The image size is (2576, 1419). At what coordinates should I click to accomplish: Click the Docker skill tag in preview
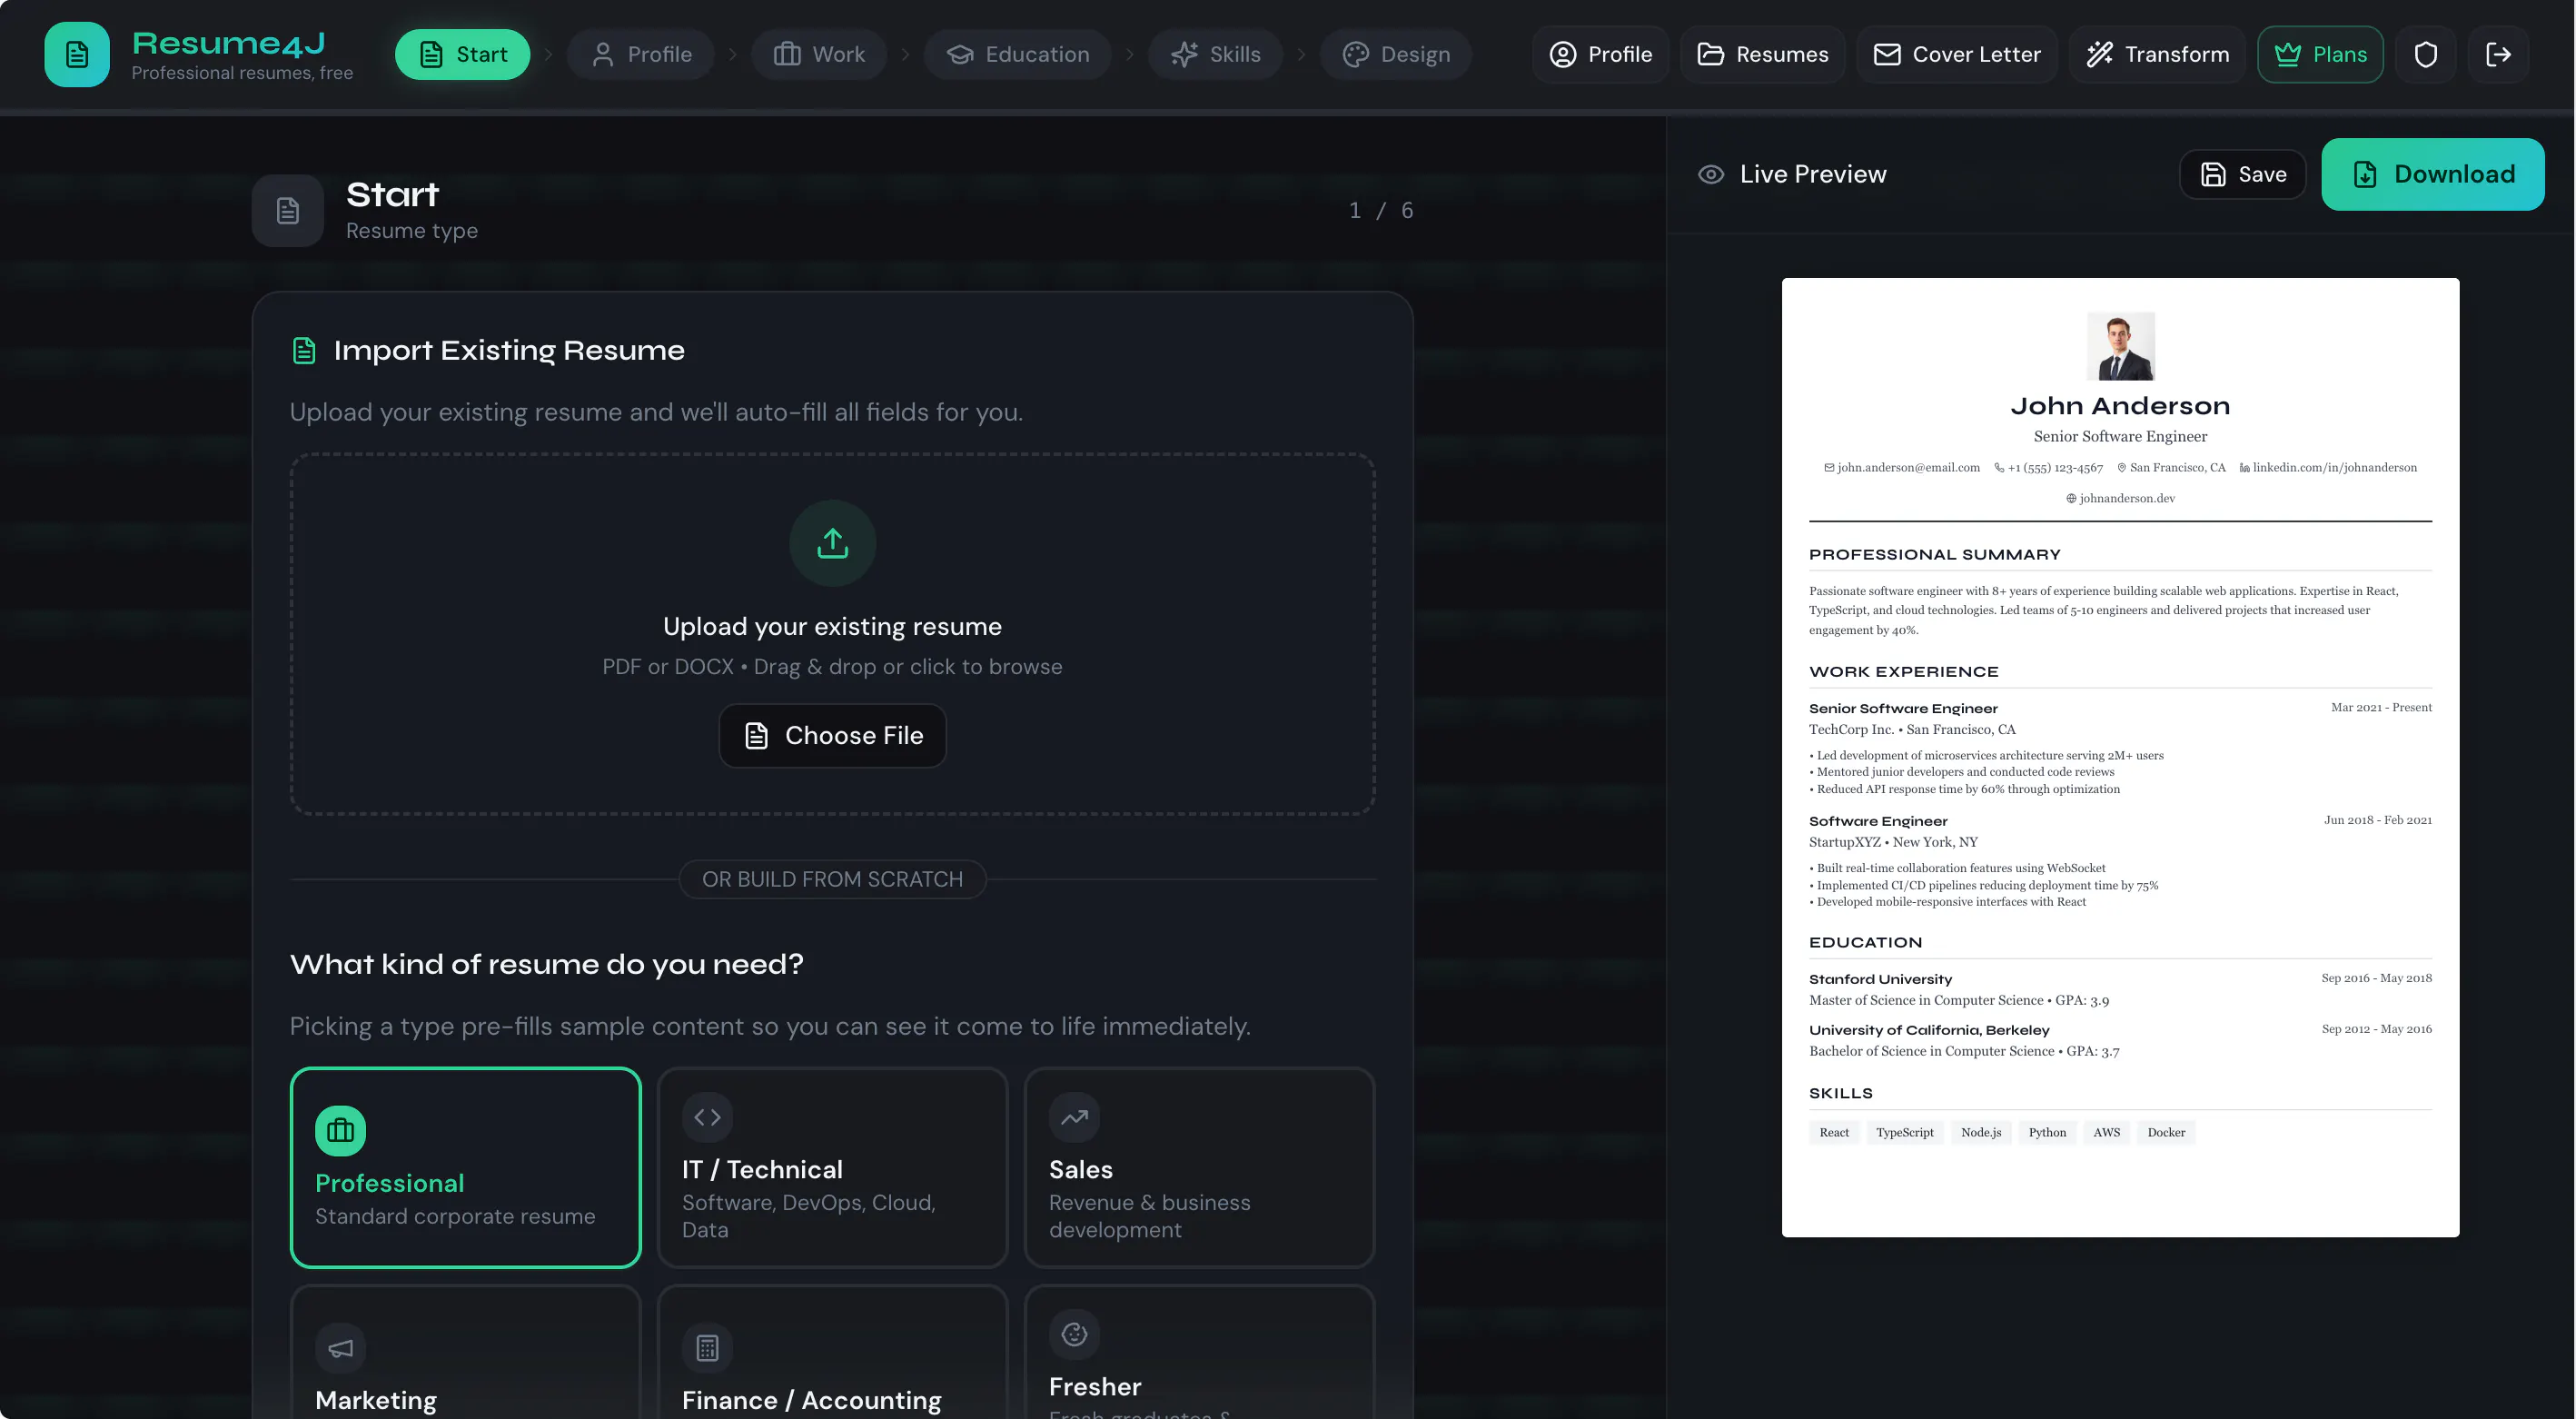coord(2166,1132)
